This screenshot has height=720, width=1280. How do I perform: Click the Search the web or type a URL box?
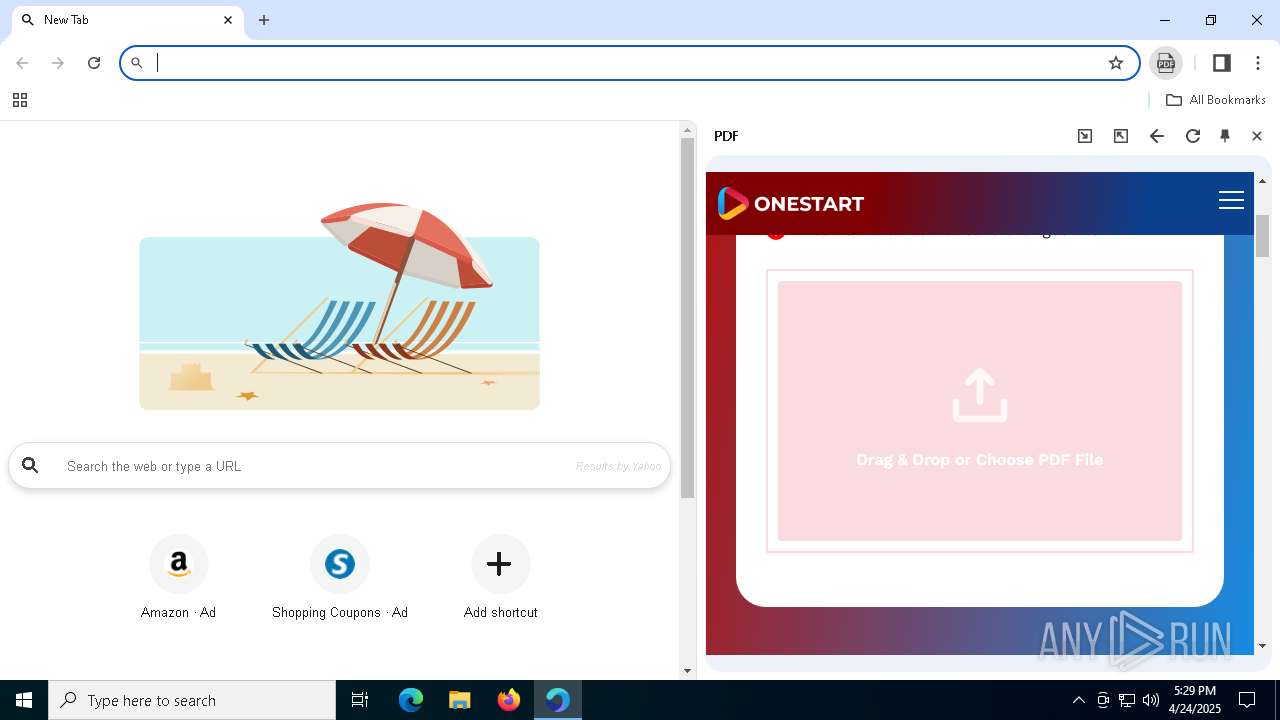tap(339, 466)
